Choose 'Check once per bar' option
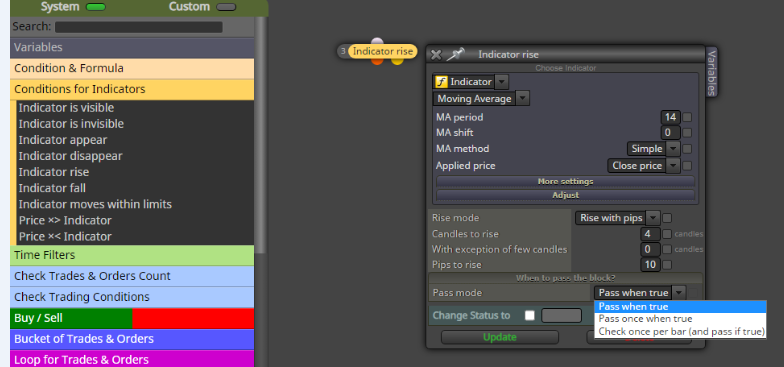This screenshot has width=784, height=367. click(680, 331)
